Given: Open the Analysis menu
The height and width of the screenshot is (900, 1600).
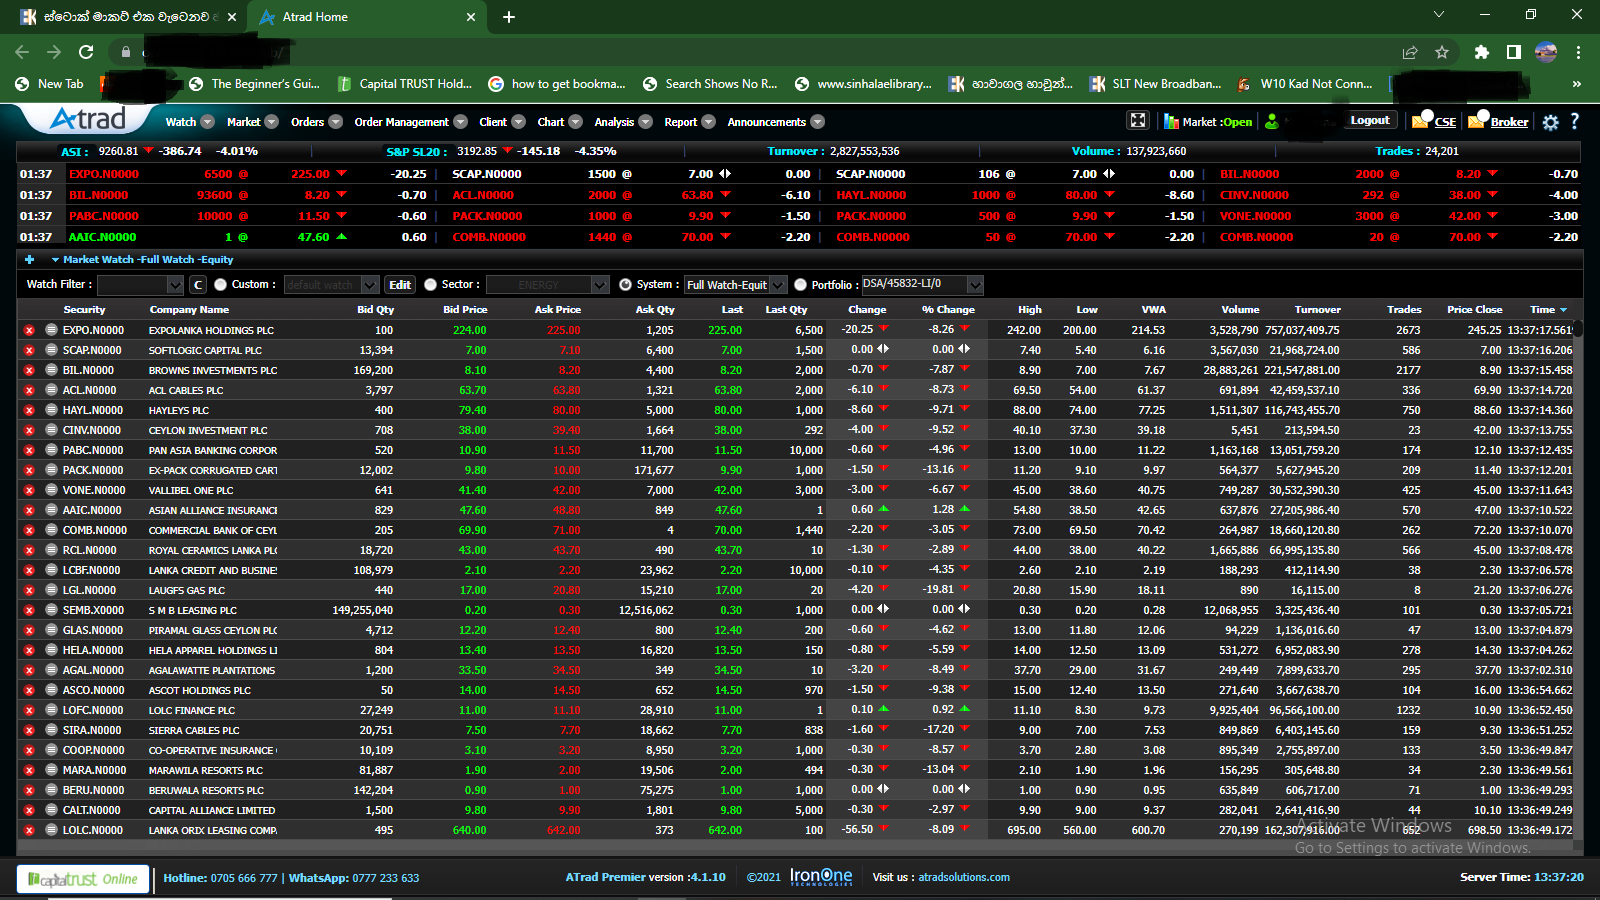Looking at the screenshot, I should coord(623,122).
